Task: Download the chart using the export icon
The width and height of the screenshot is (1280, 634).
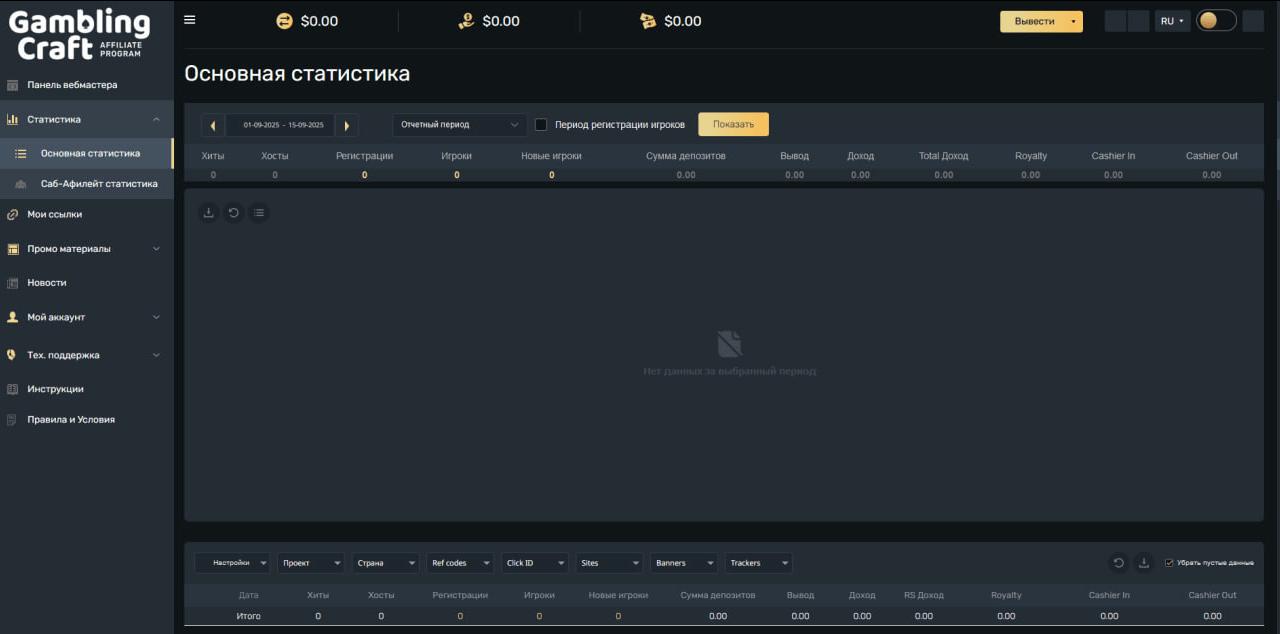Action: click(x=208, y=212)
